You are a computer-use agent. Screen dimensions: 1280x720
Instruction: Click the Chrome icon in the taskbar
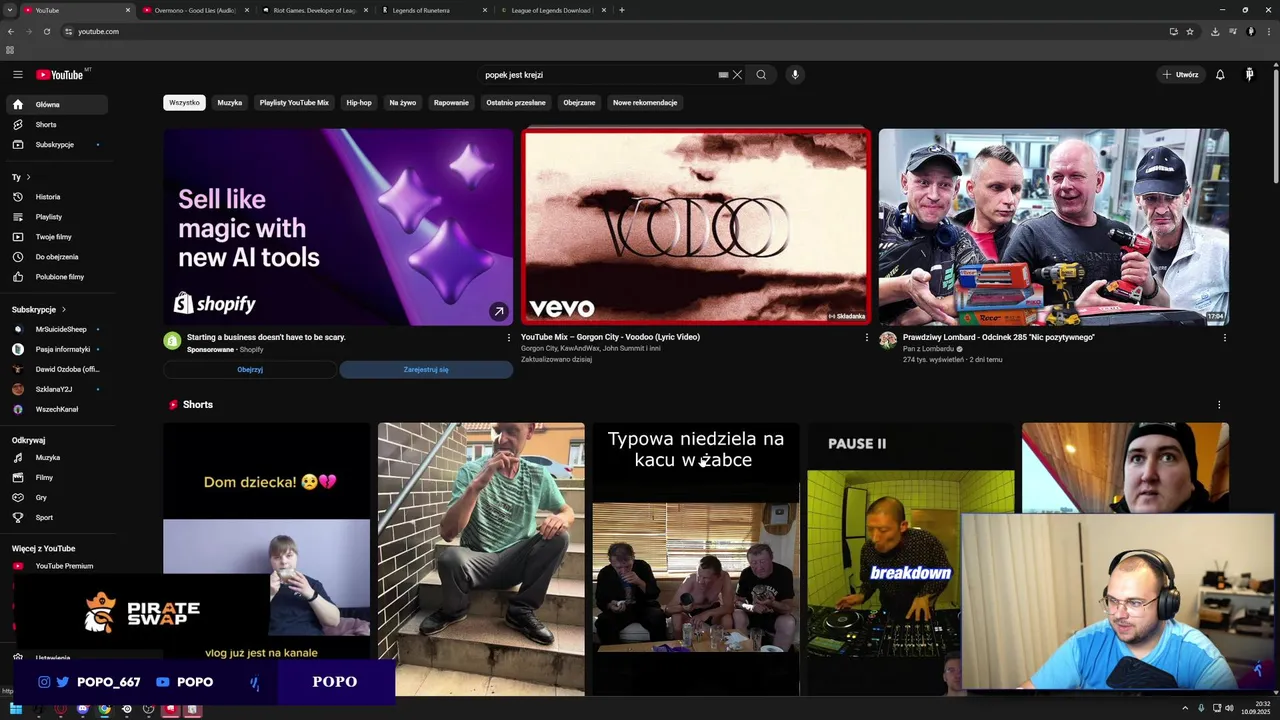(104, 709)
